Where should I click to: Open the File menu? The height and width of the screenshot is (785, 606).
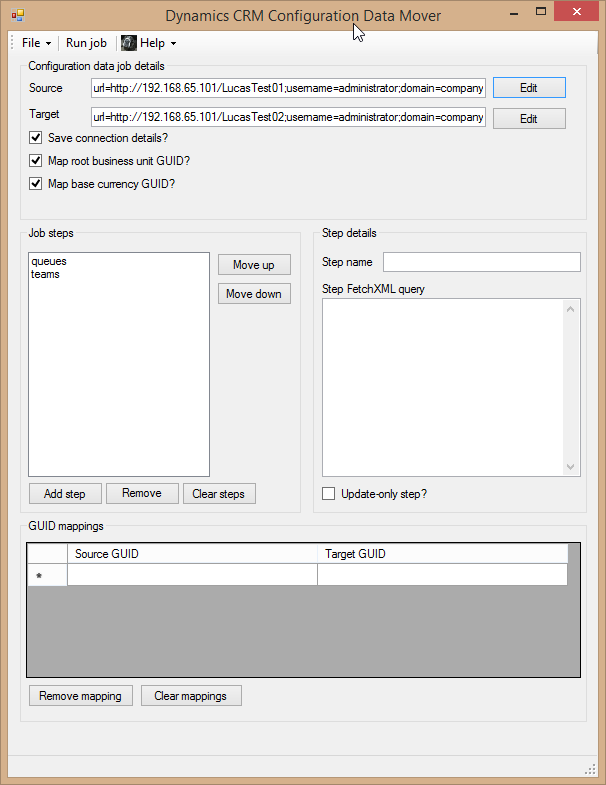(36, 43)
